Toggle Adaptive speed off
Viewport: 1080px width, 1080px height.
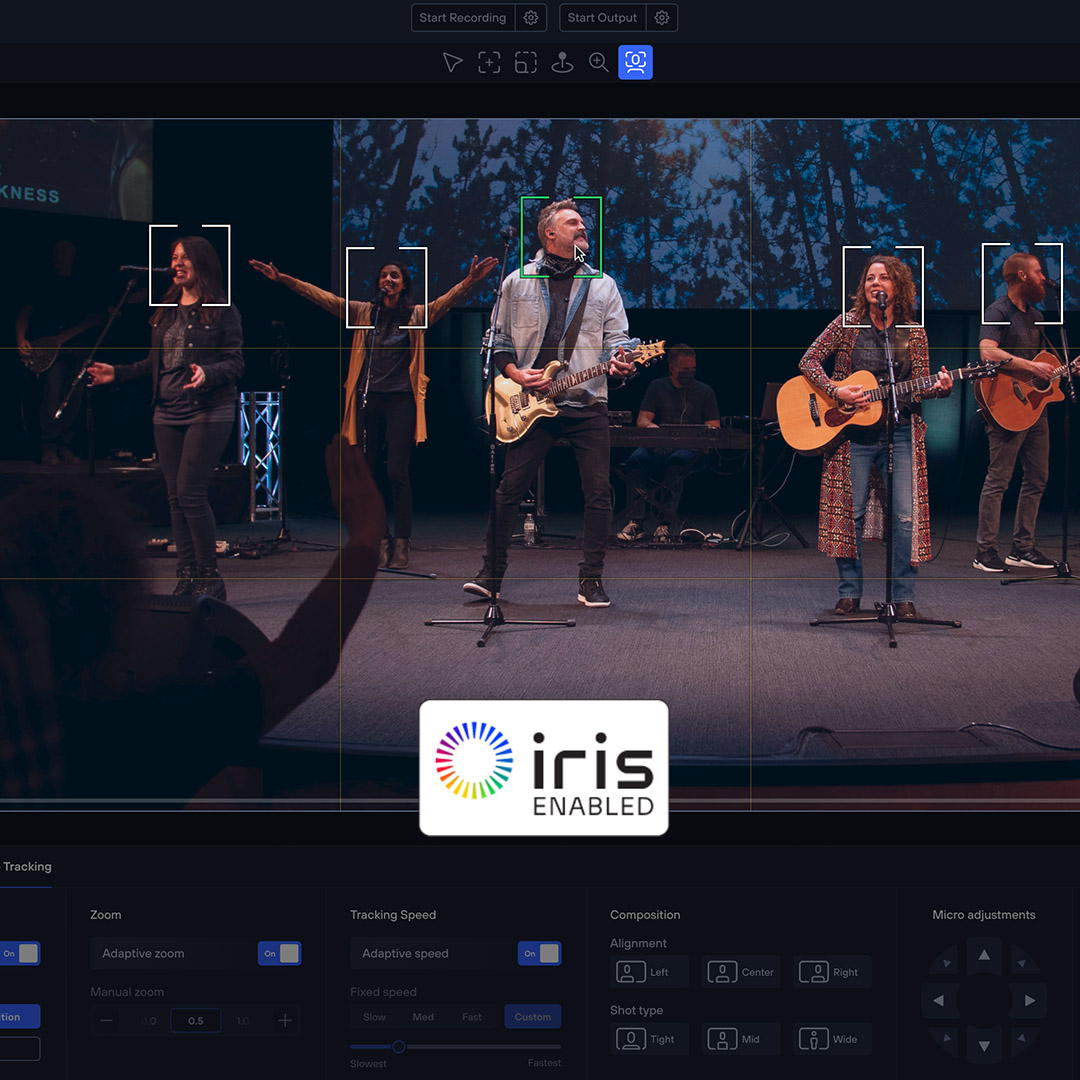point(539,953)
